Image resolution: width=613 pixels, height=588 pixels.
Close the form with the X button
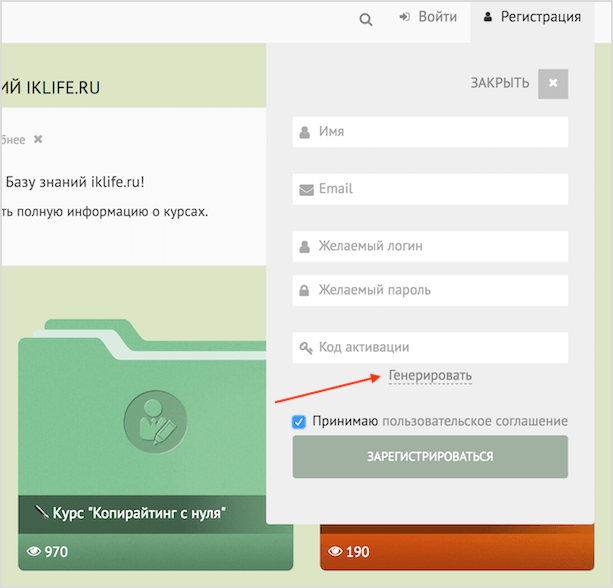point(553,84)
